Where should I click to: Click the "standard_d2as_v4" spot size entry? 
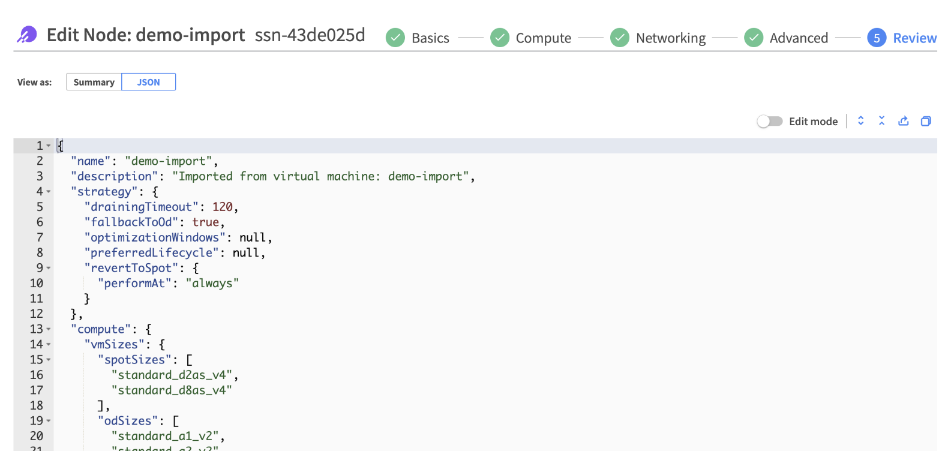(172, 374)
